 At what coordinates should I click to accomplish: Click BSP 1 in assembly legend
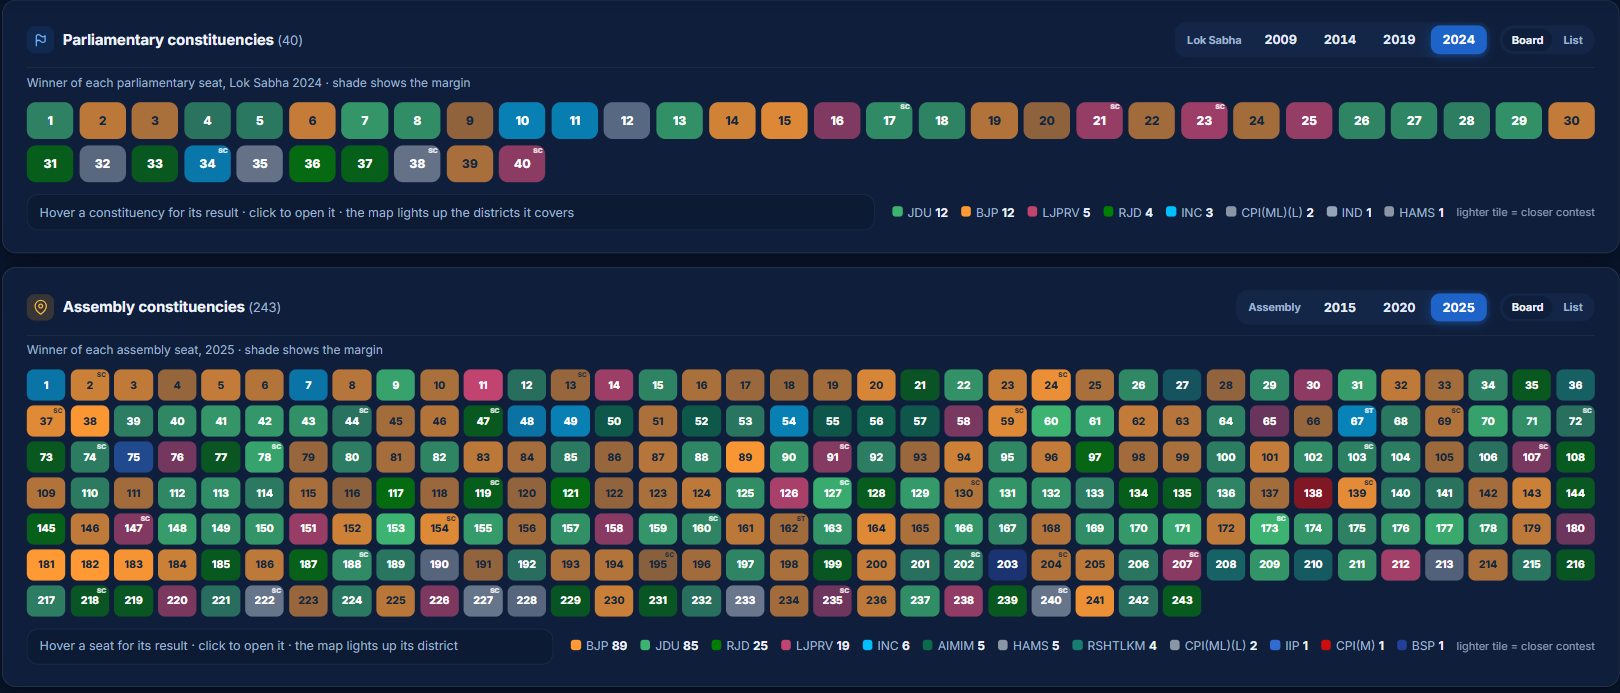coord(1420,645)
